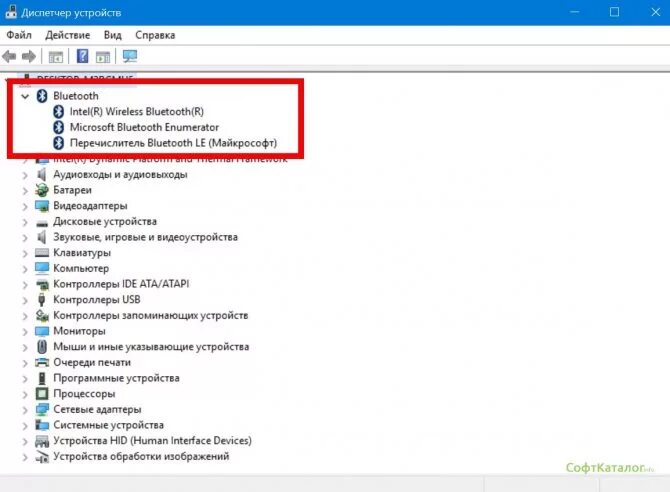Open the Справка menu
The height and width of the screenshot is (492, 670).
click(155, 35)
